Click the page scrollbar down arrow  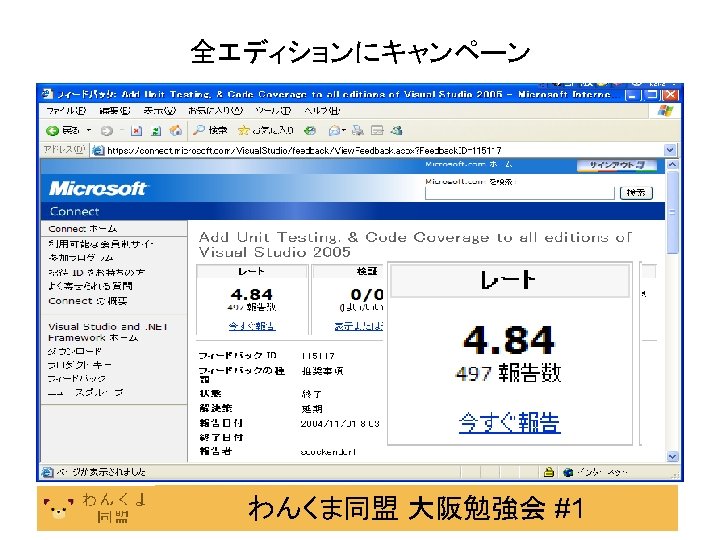(672, 456)
